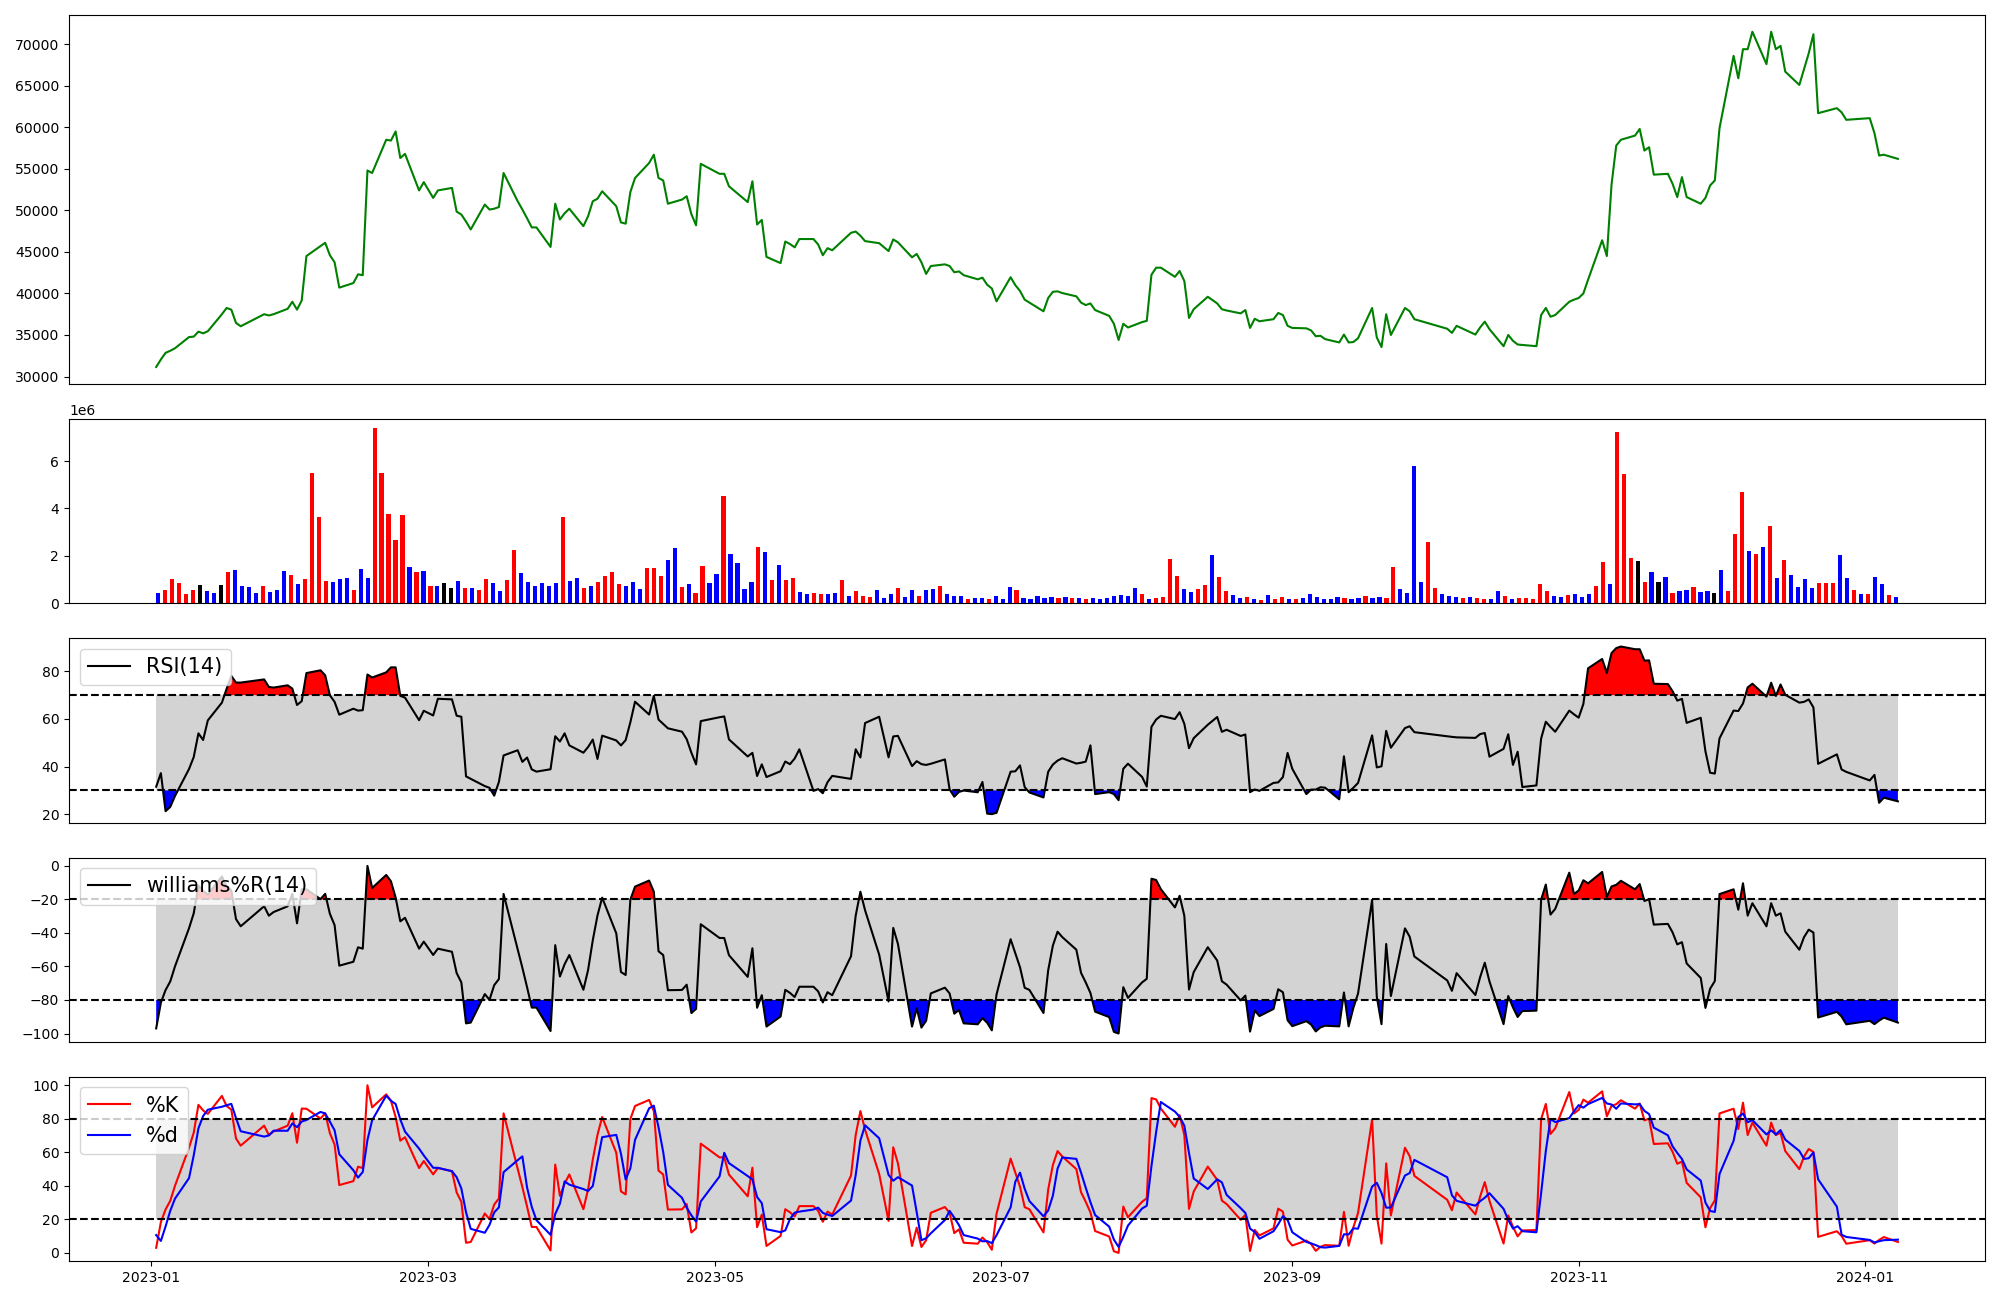2000x1300 pixels.
Task: Click the 2024-01 x-axis date label
Action: pos(1866,1277)
